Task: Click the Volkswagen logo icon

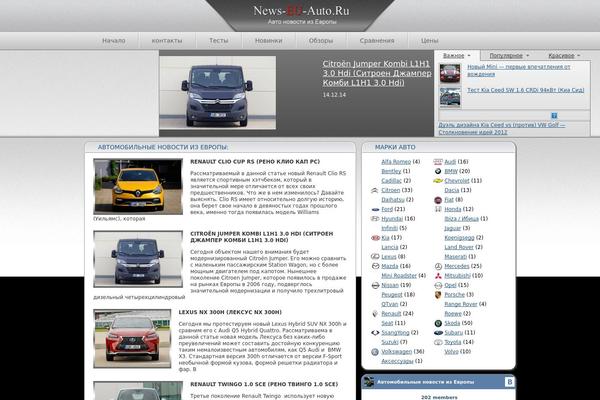Action: click(375, 352)
